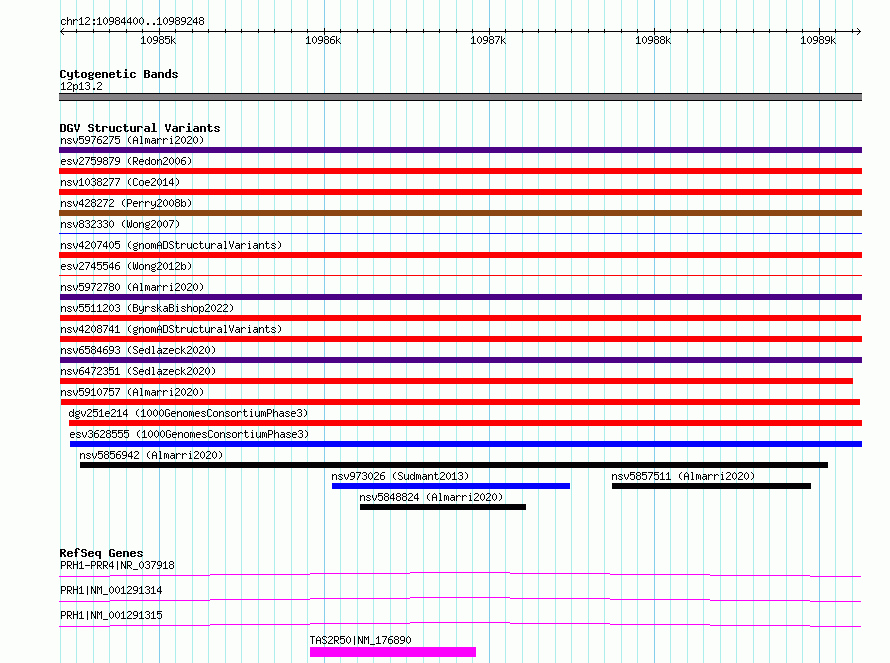Screen dimensions: 890x663
Task: Open the nsv1038277 (Coe2014) variant label
Action: (120, 182)
